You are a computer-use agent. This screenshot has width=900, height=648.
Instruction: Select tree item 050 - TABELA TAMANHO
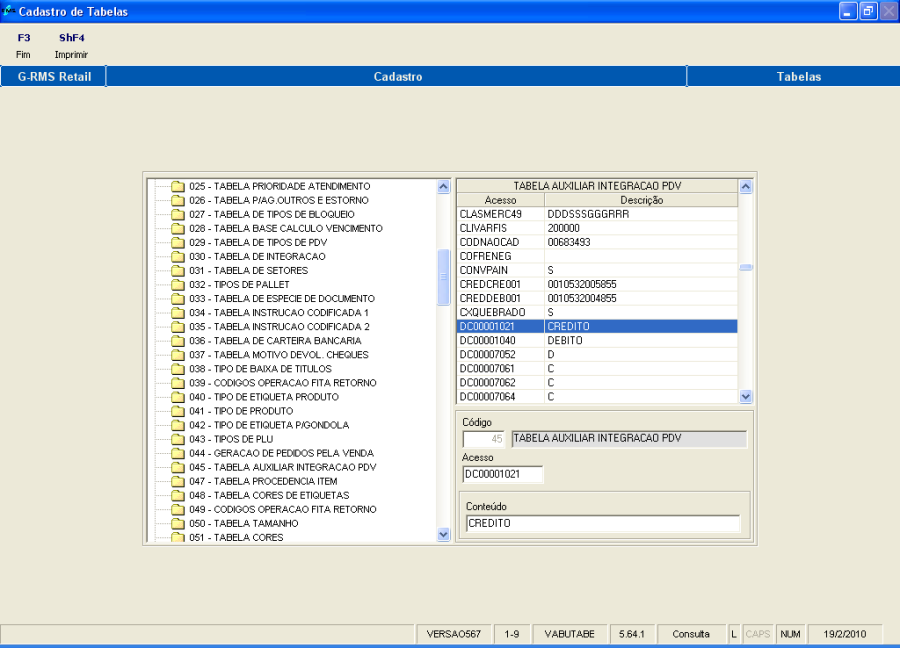pyautogui.click(x=243, y=523)
